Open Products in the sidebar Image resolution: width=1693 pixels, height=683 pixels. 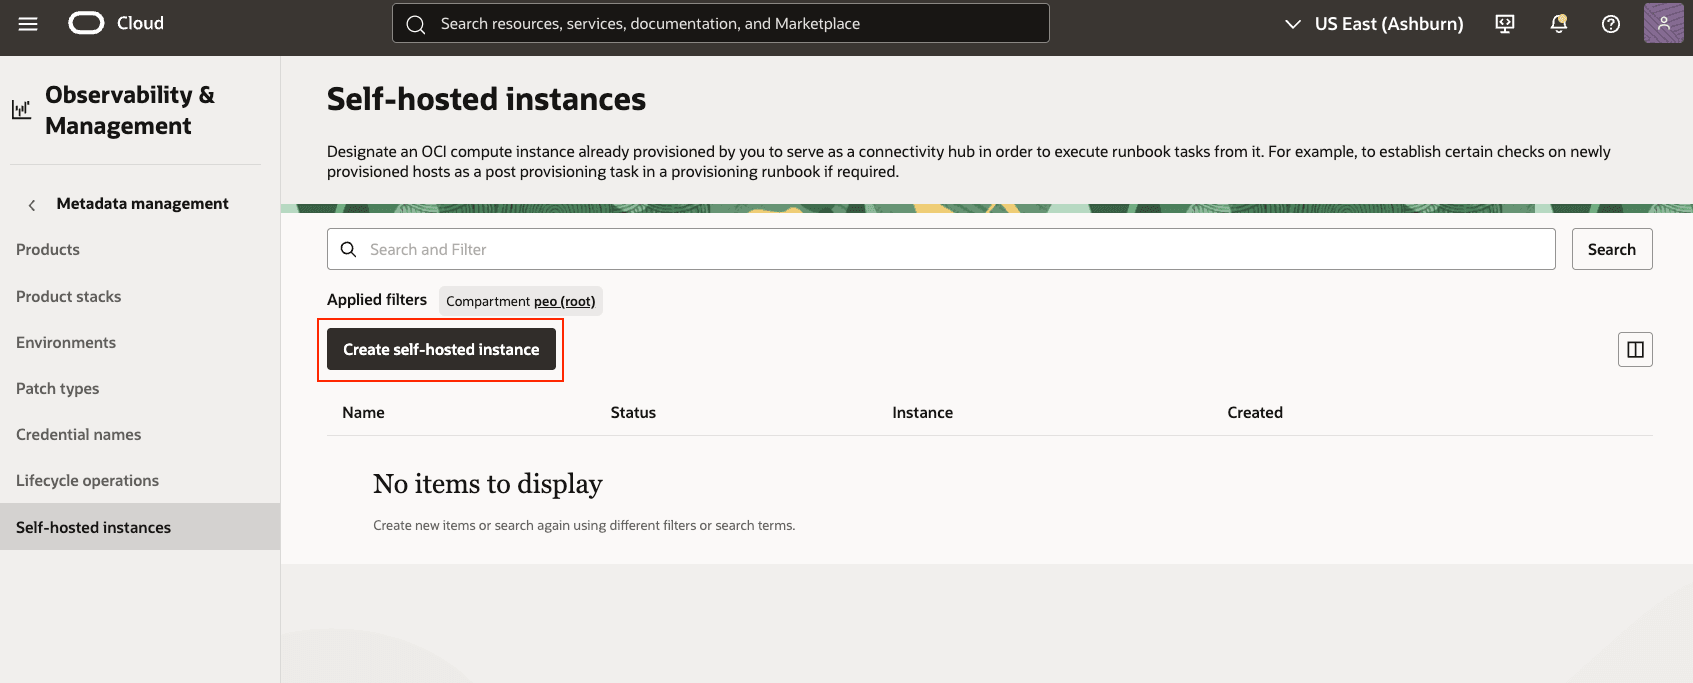[x=48, y=250]
